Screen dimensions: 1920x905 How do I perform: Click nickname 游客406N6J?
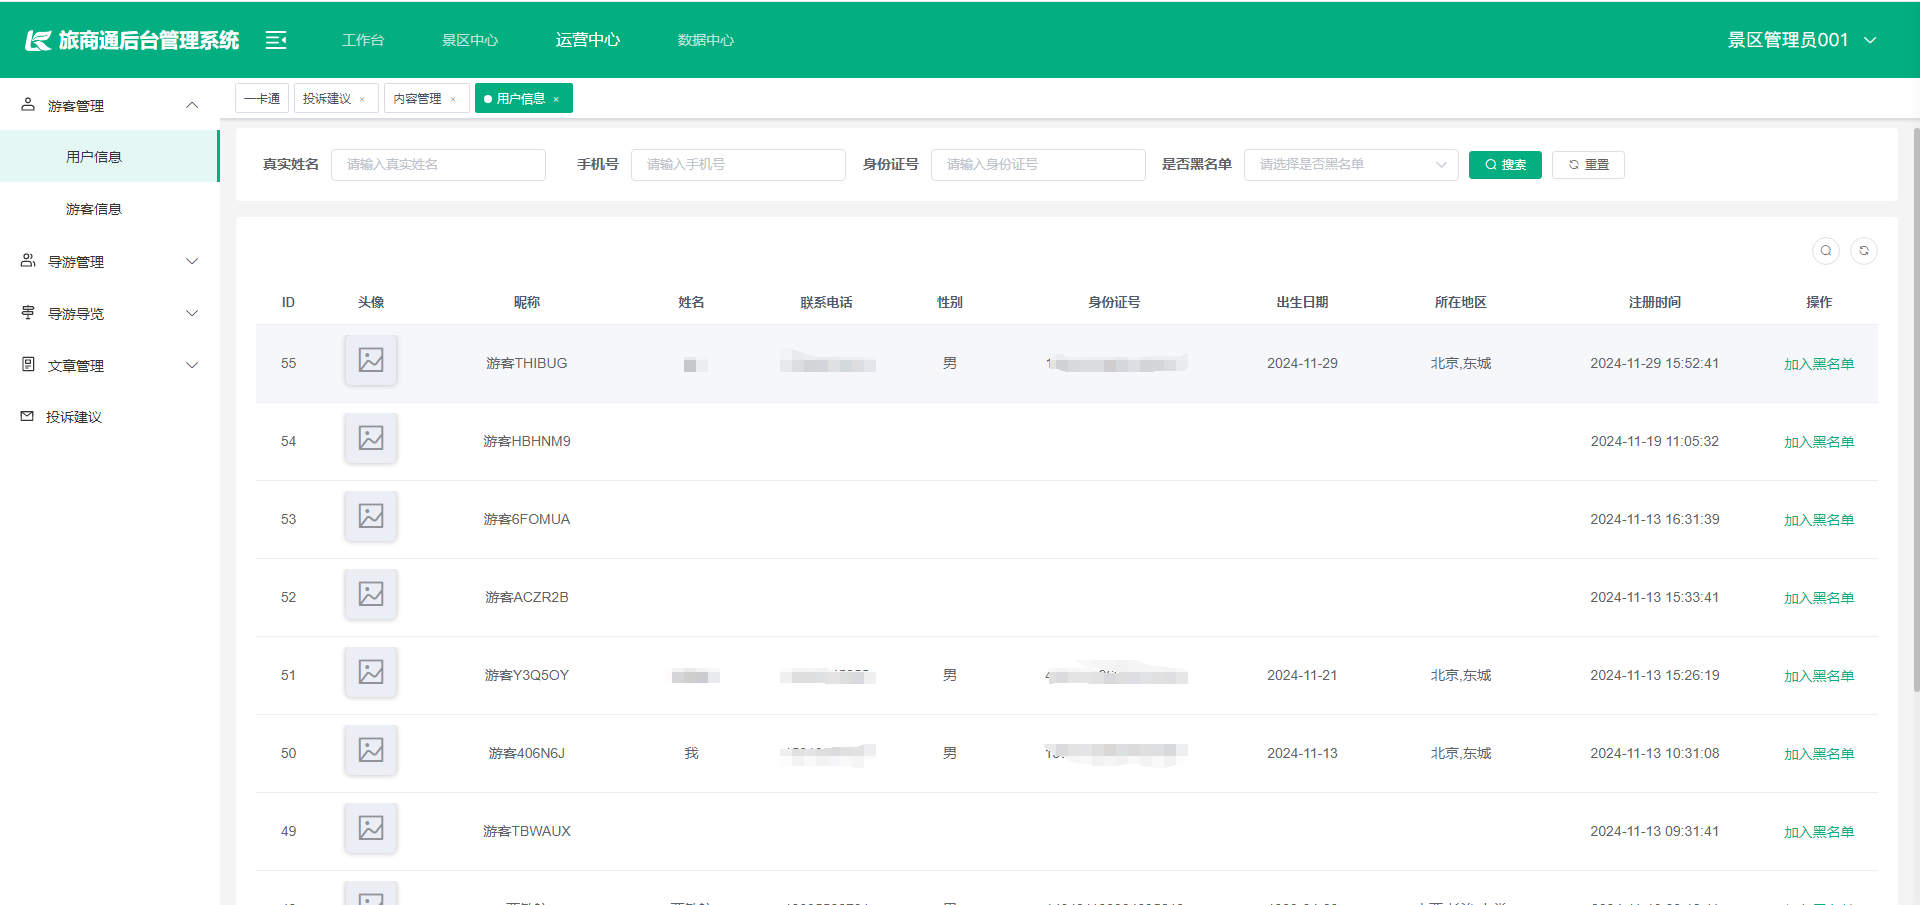point(527,753)
